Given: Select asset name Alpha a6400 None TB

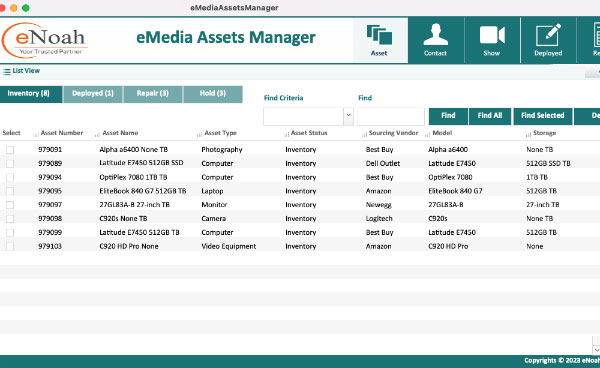Looking at the screenshot, I should pos(134,150).
